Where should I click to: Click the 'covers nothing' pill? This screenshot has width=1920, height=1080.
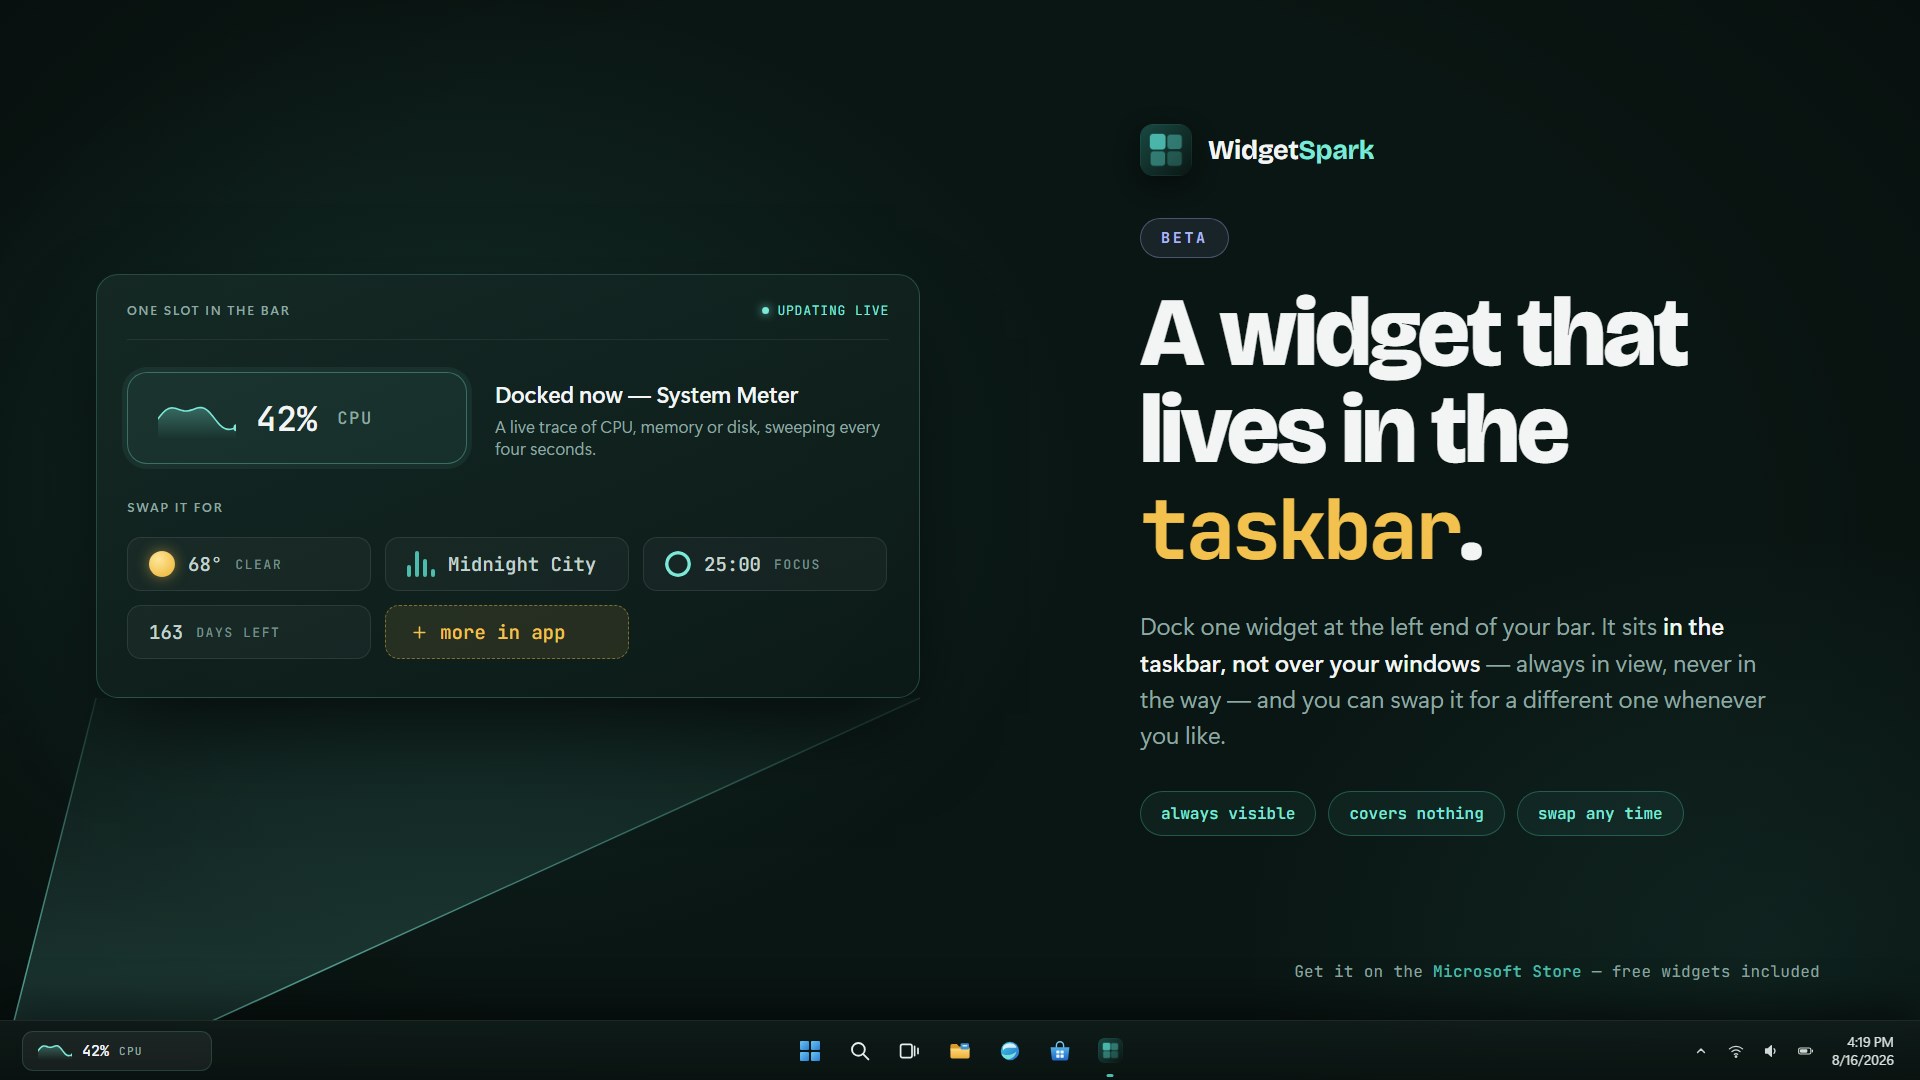click(1416, 814)
